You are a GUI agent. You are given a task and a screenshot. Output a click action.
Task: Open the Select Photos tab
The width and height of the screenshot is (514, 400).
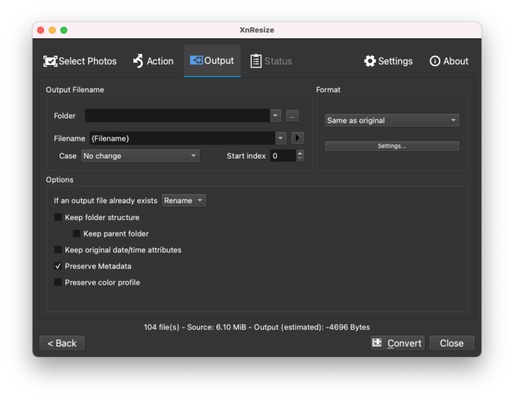tap(80, 61)
